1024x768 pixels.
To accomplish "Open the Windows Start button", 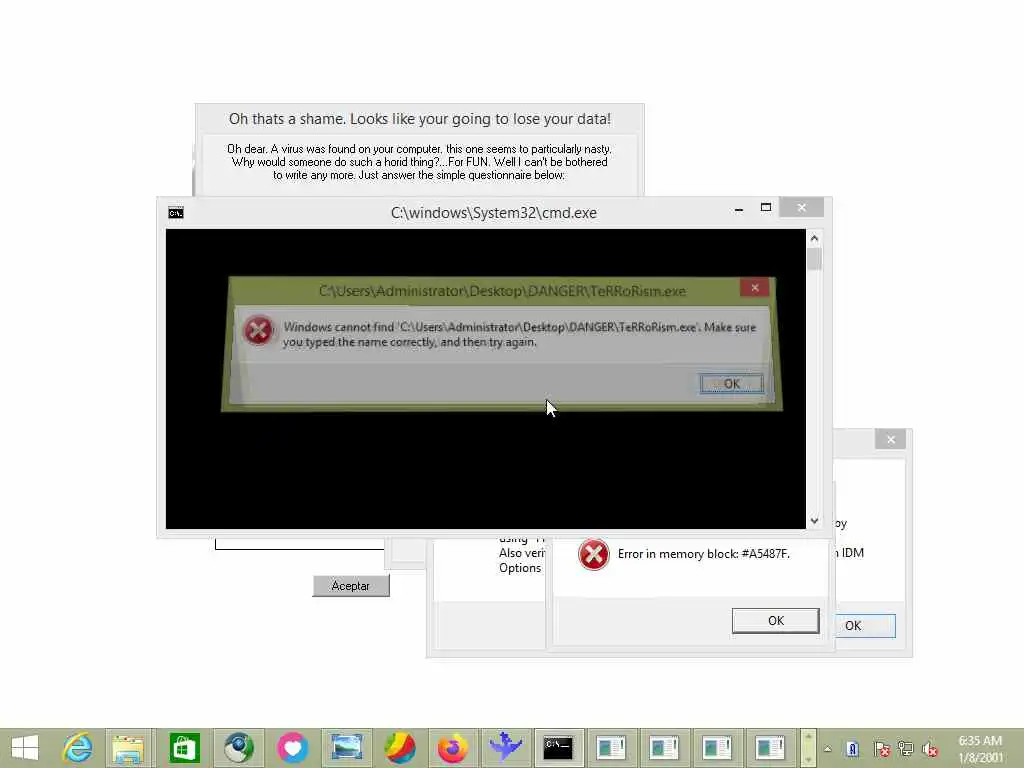I will click(25, 748).
